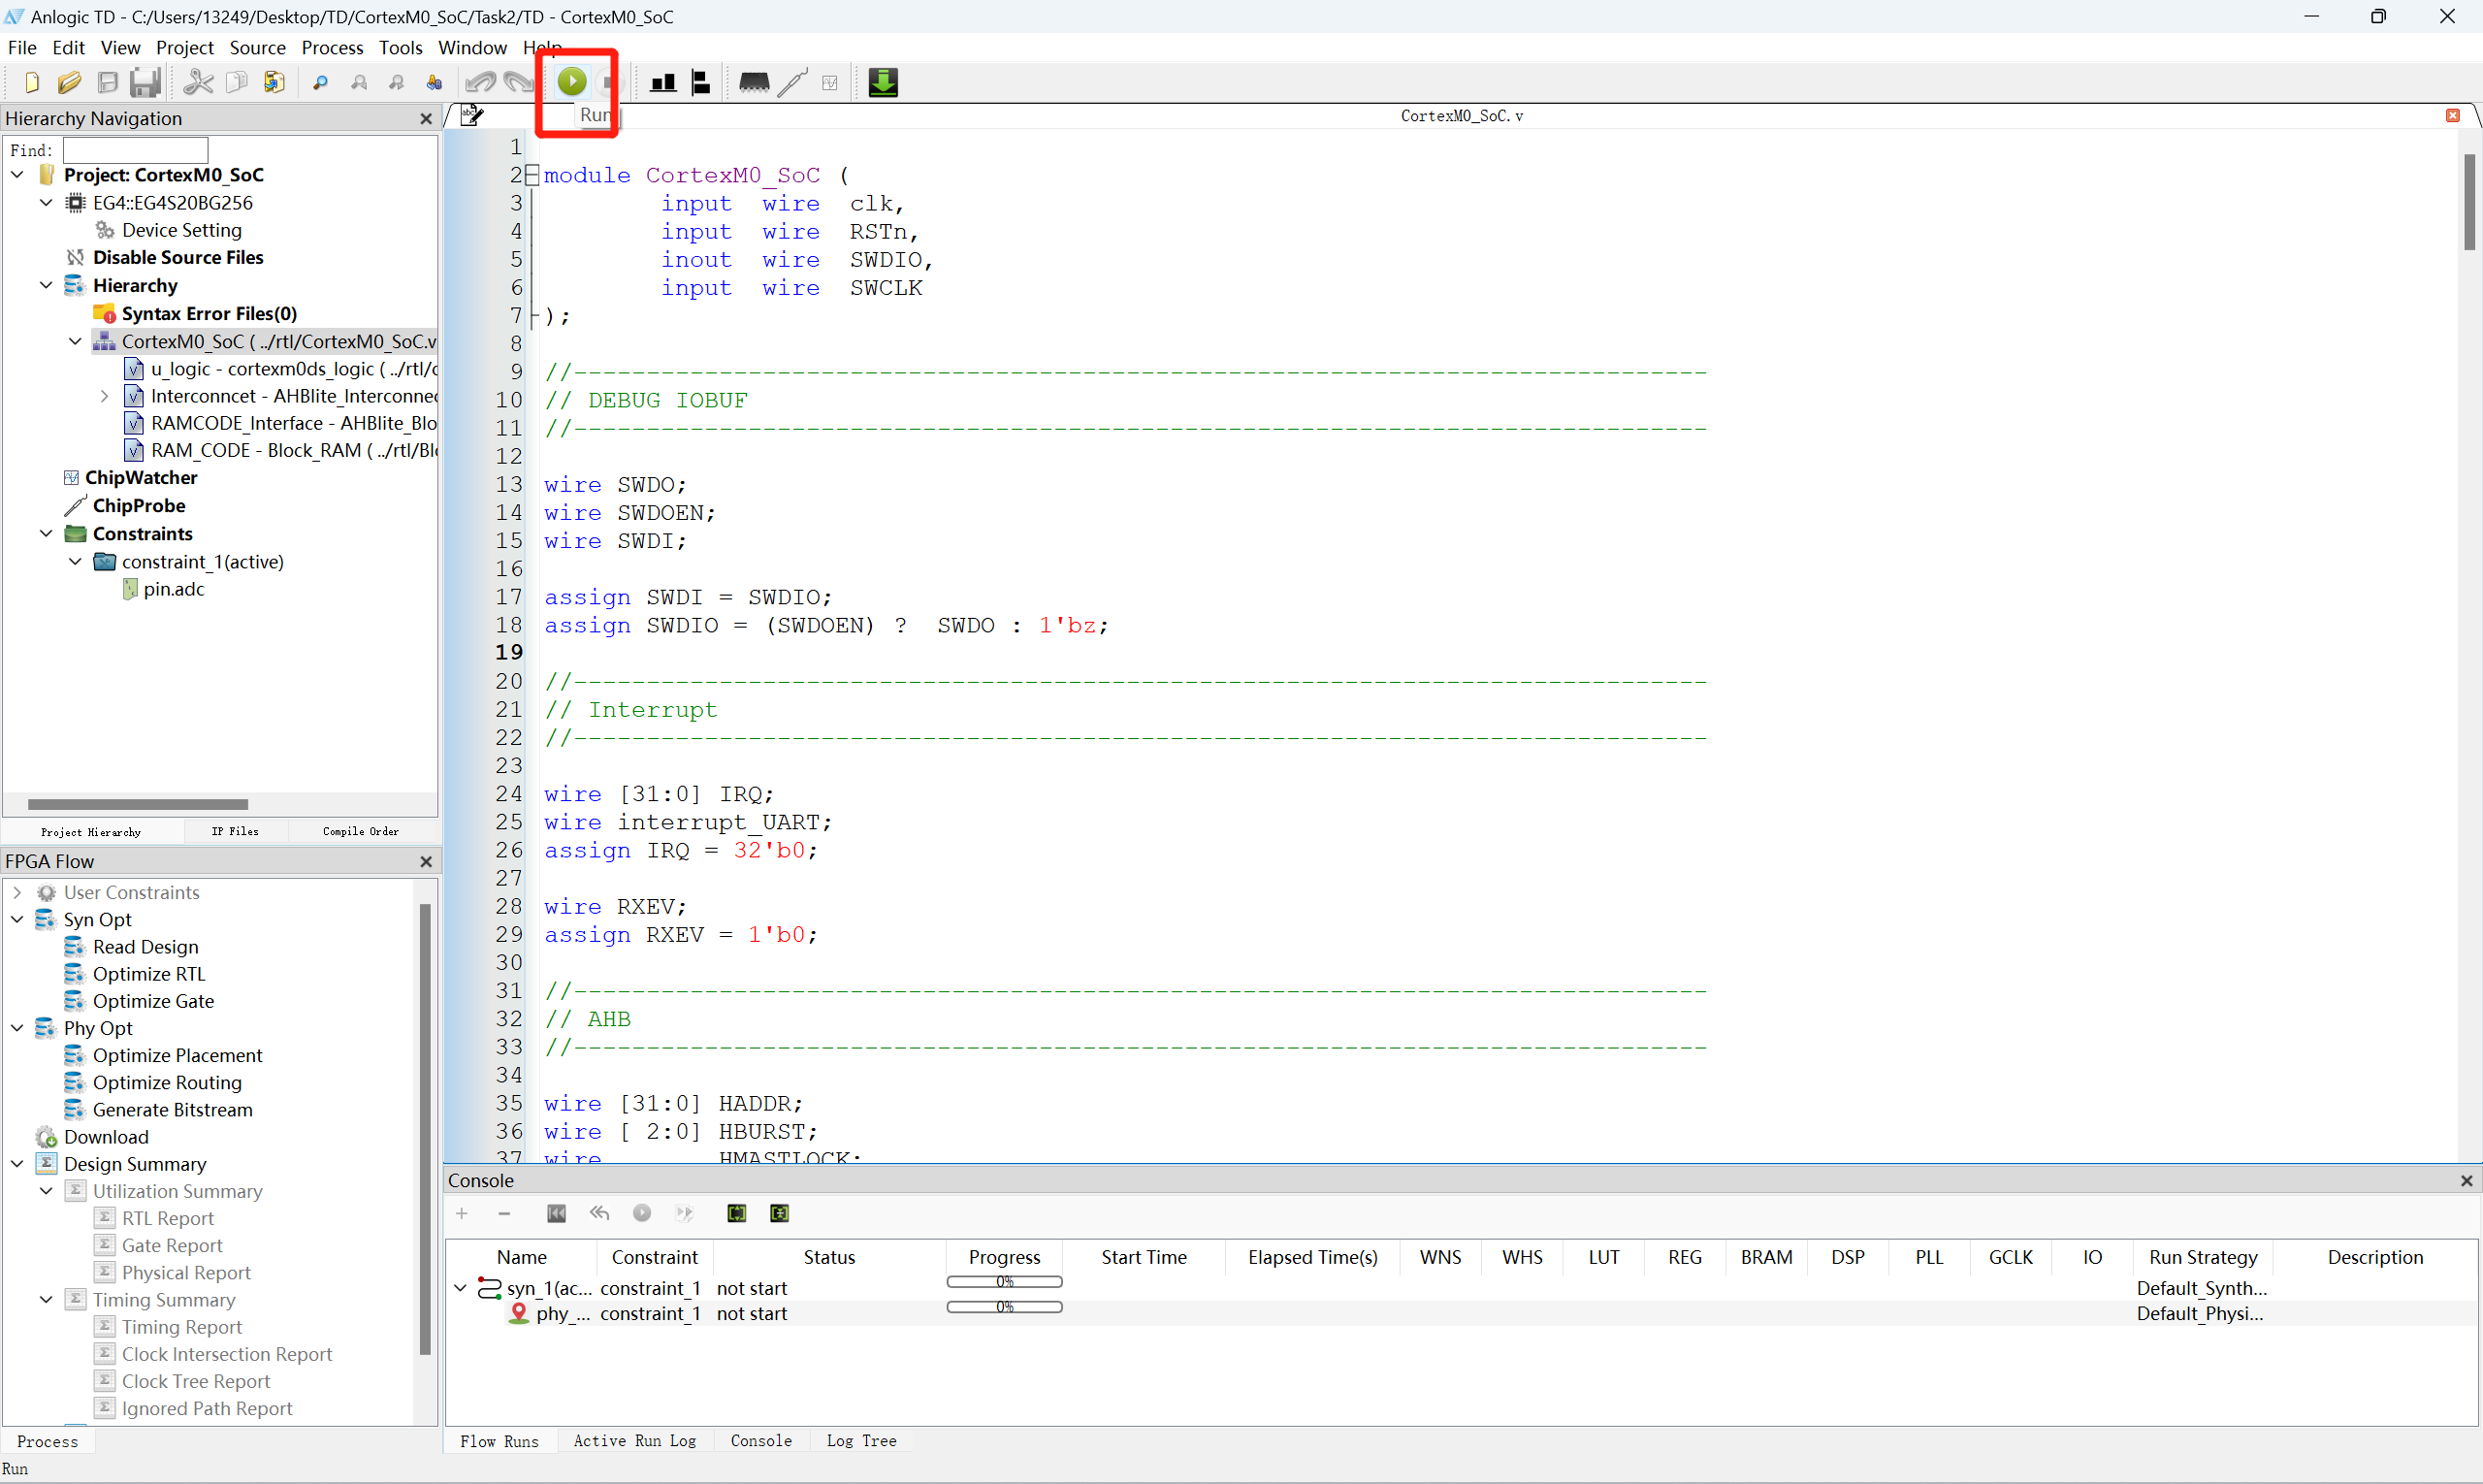Screen dimensions: 2483x1484
Task: Click the green Run toolbar button
Action: tap(572, 82)
